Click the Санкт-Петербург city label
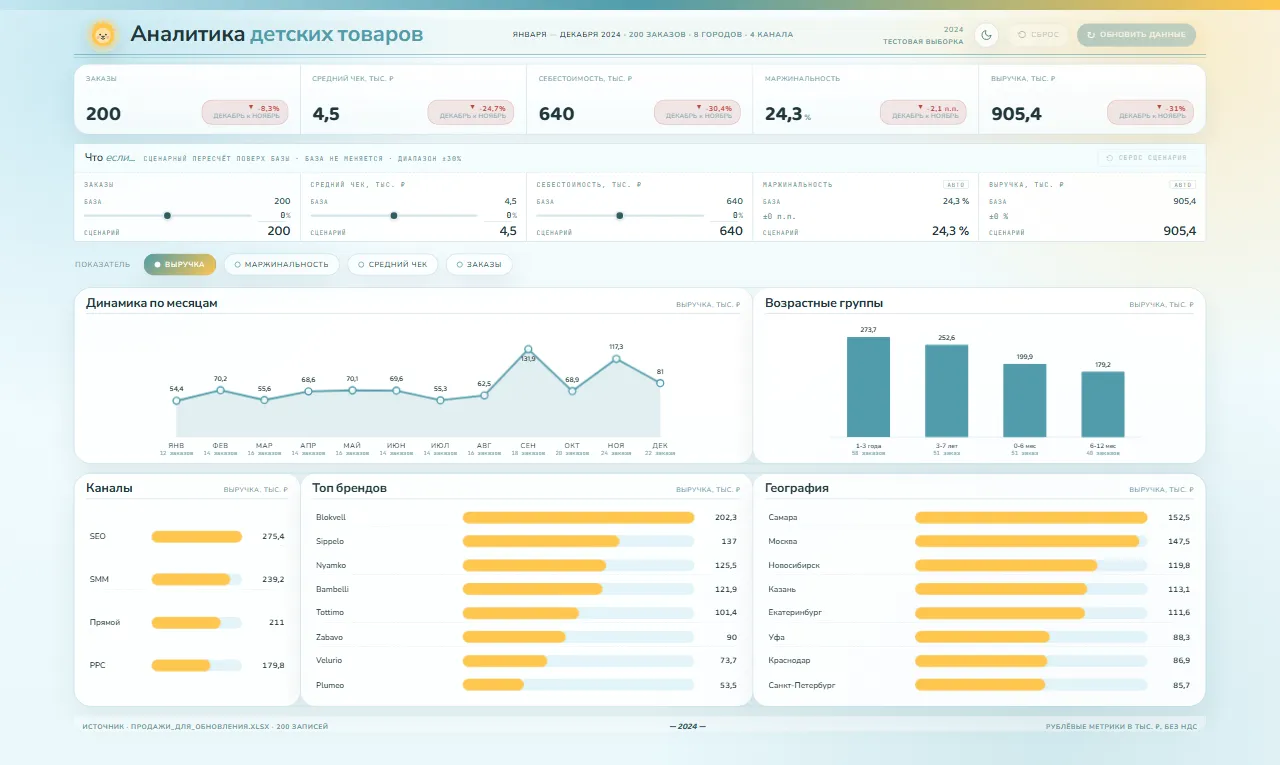 coord(802,685)
